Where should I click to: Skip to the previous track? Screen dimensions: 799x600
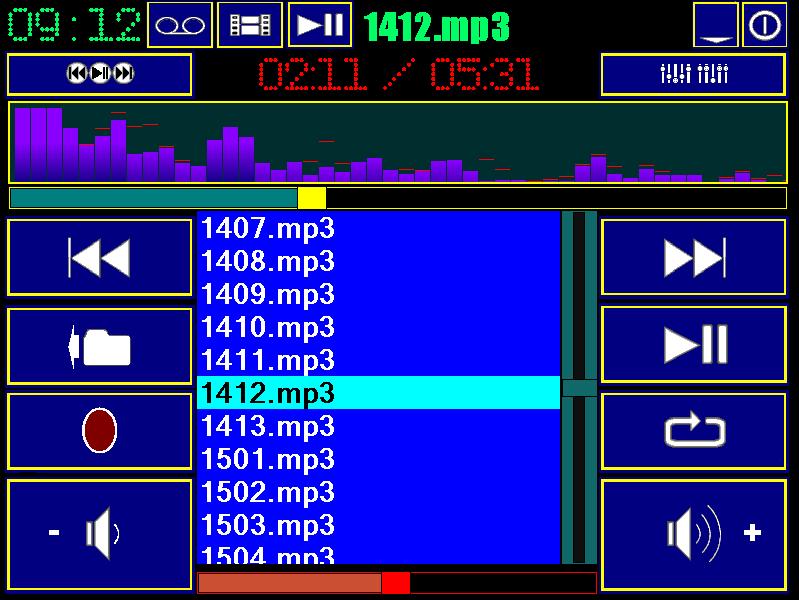pyautogui.click(x=100, y=258)
